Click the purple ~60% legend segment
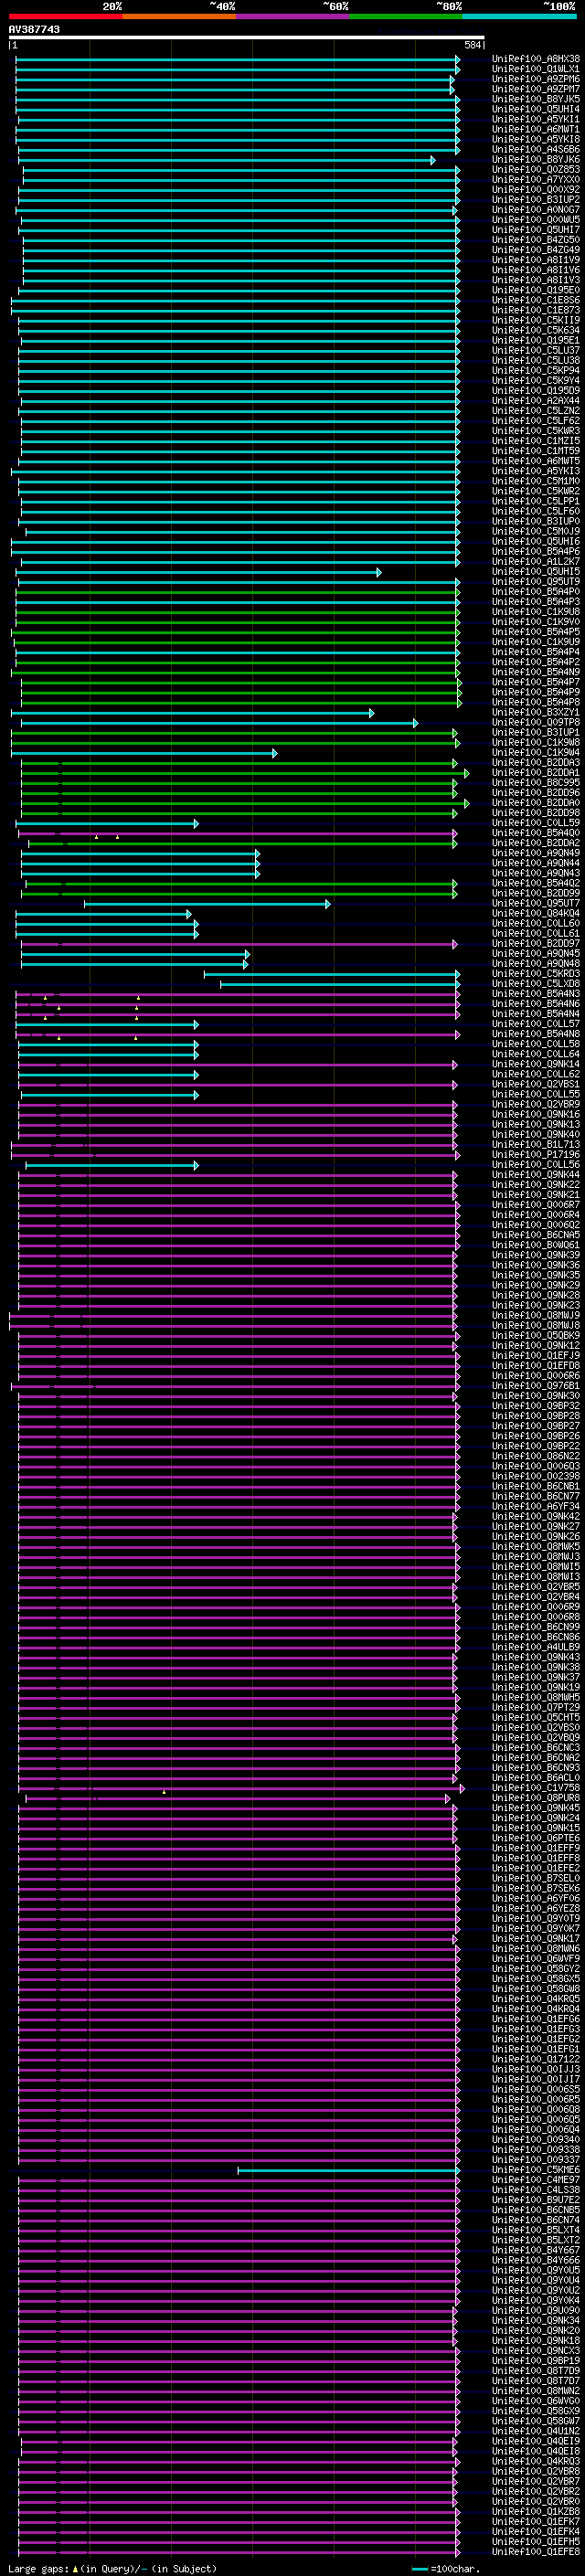Screen dimensions: 585x2576 pos(292,16)
